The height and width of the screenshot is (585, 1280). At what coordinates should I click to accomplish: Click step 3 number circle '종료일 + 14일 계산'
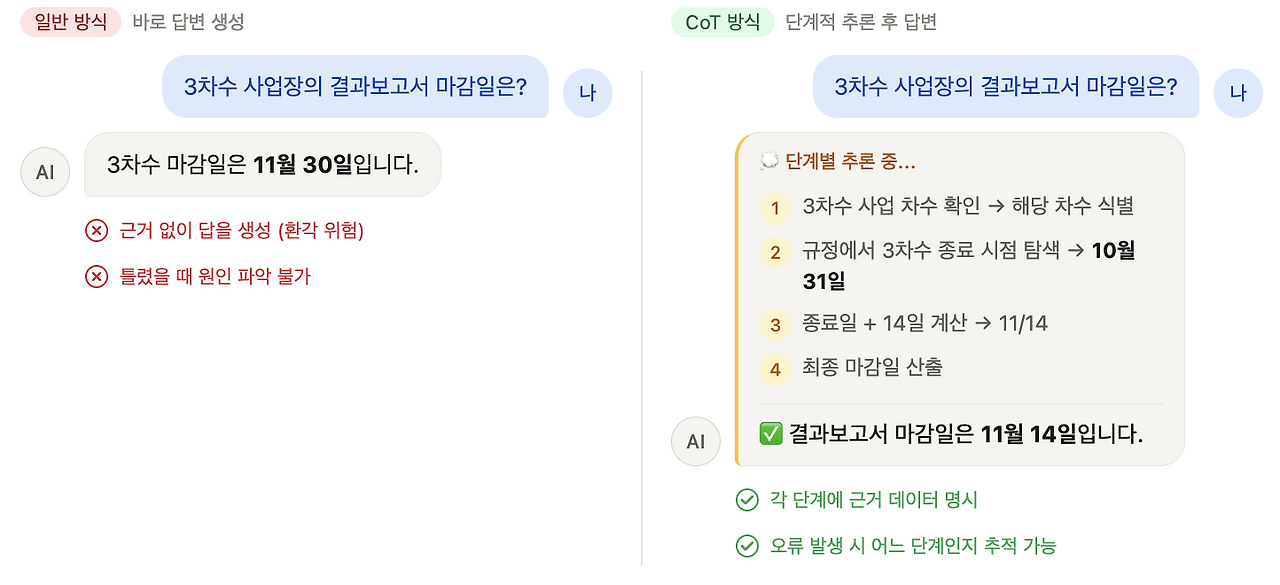pos(775,325)
